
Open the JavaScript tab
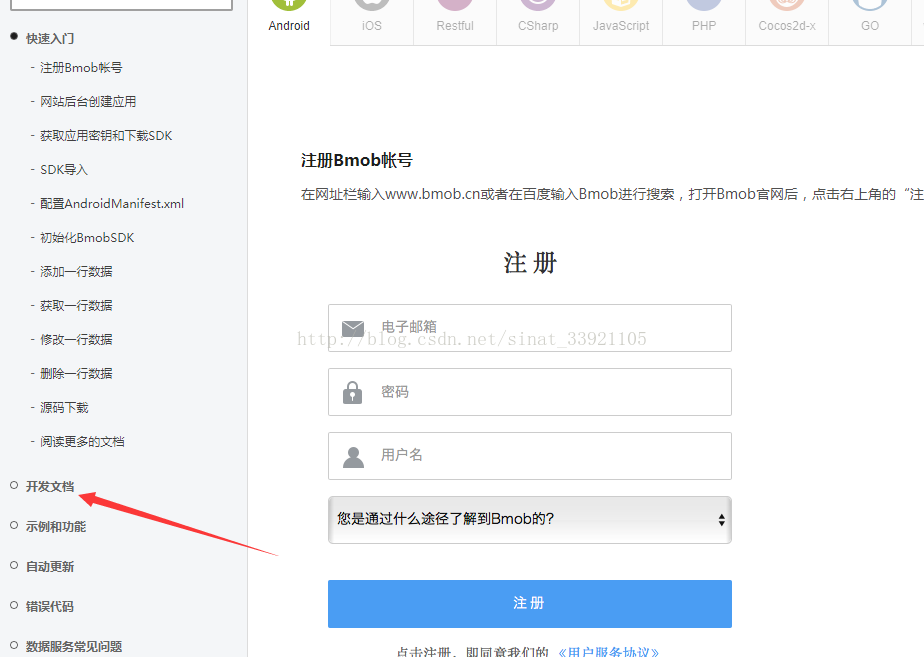point(621,22)
